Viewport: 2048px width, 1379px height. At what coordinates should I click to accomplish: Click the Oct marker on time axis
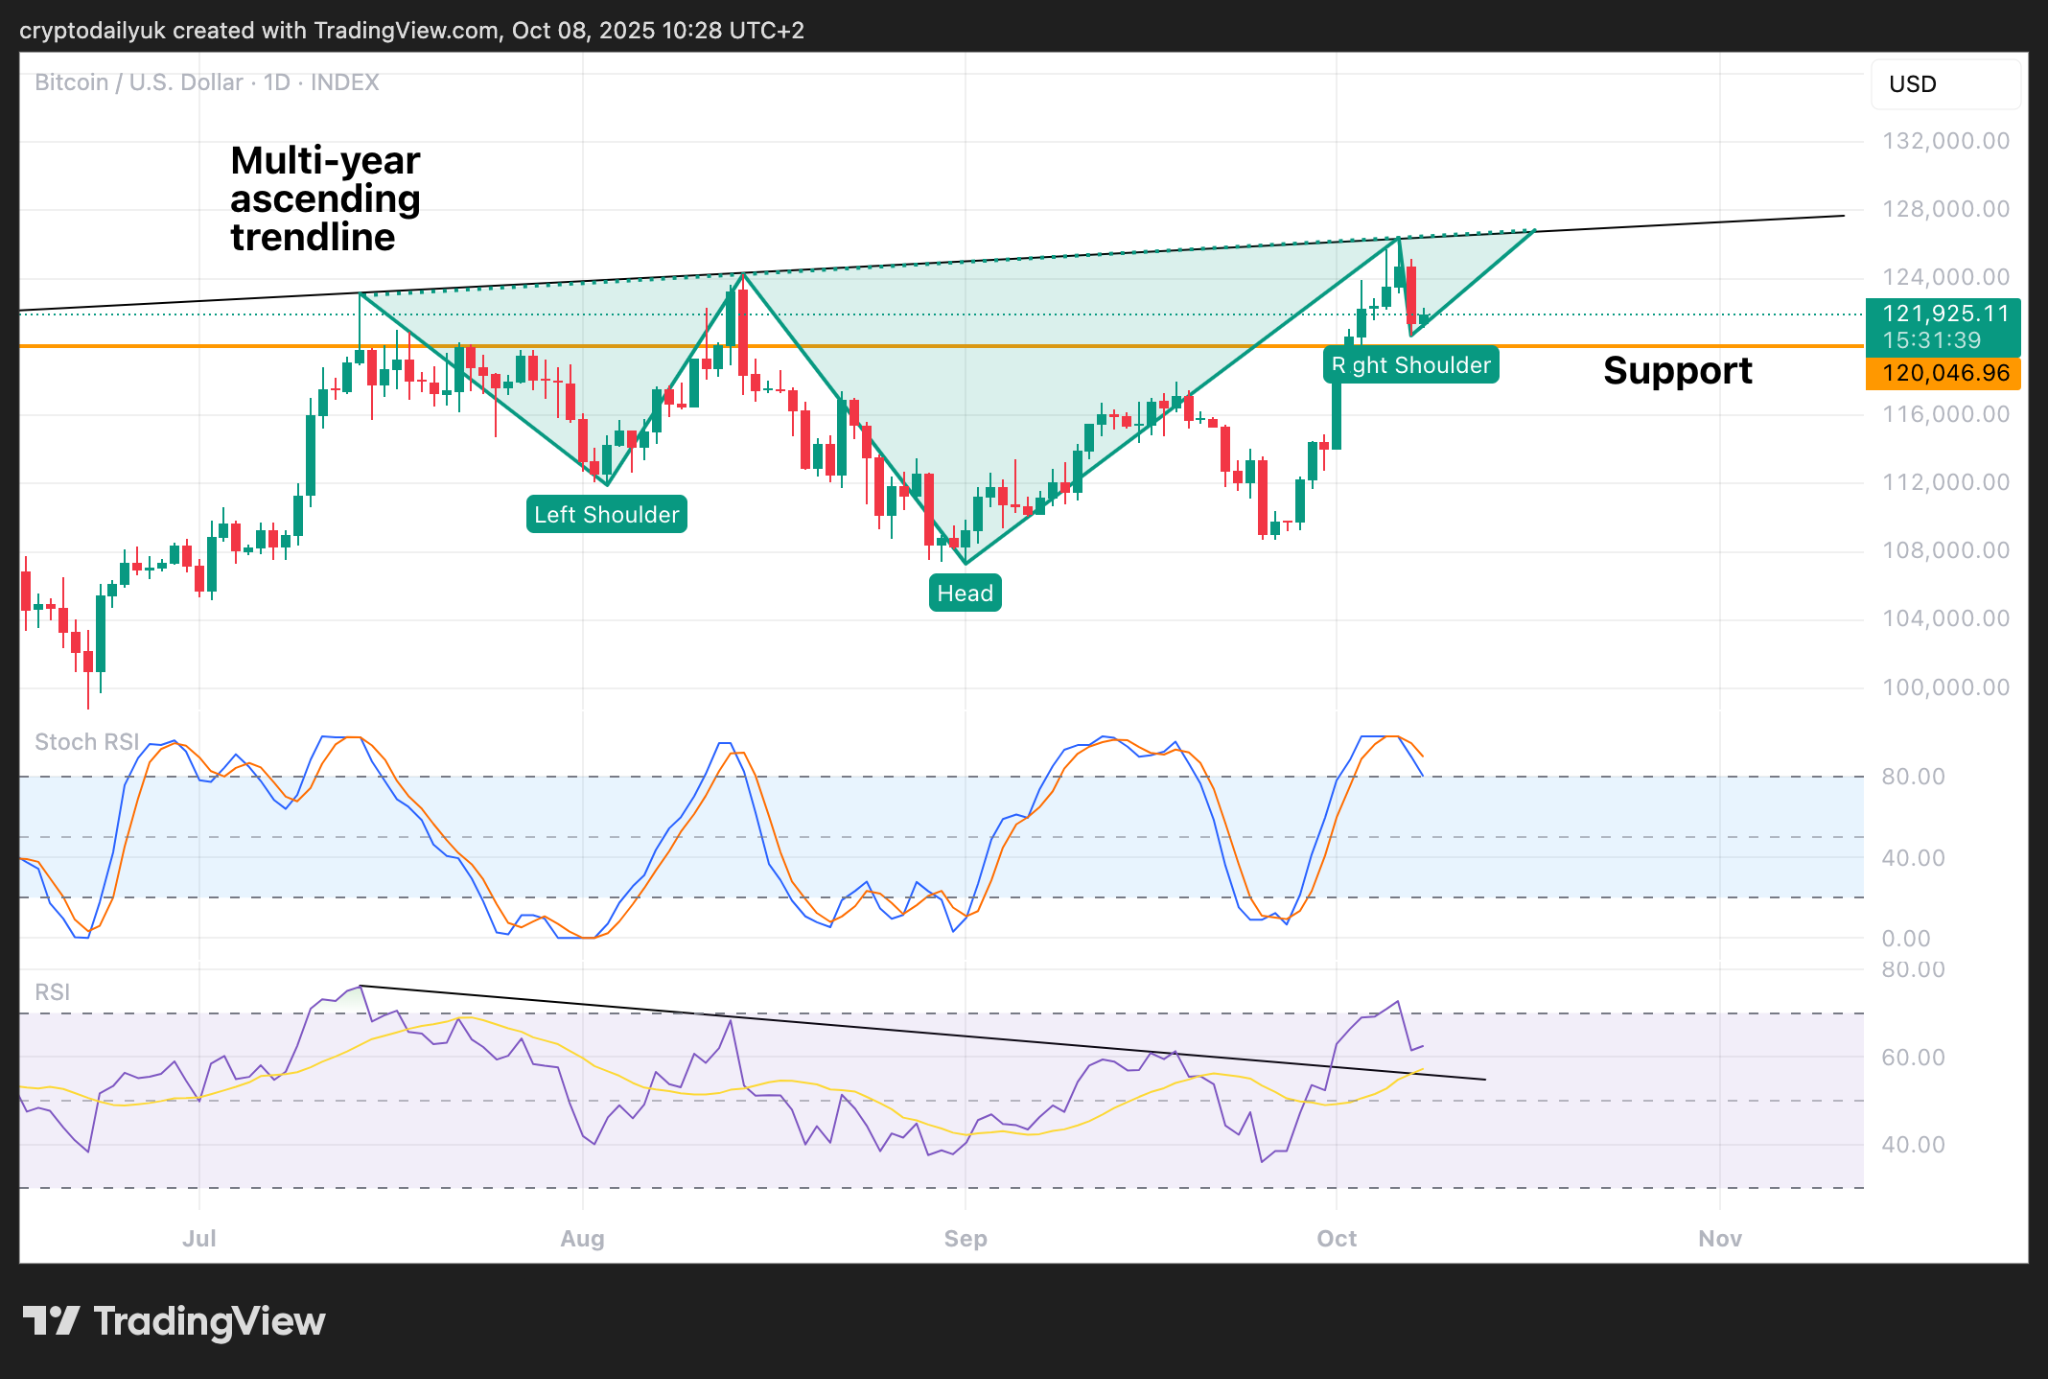point(1336,1238)
